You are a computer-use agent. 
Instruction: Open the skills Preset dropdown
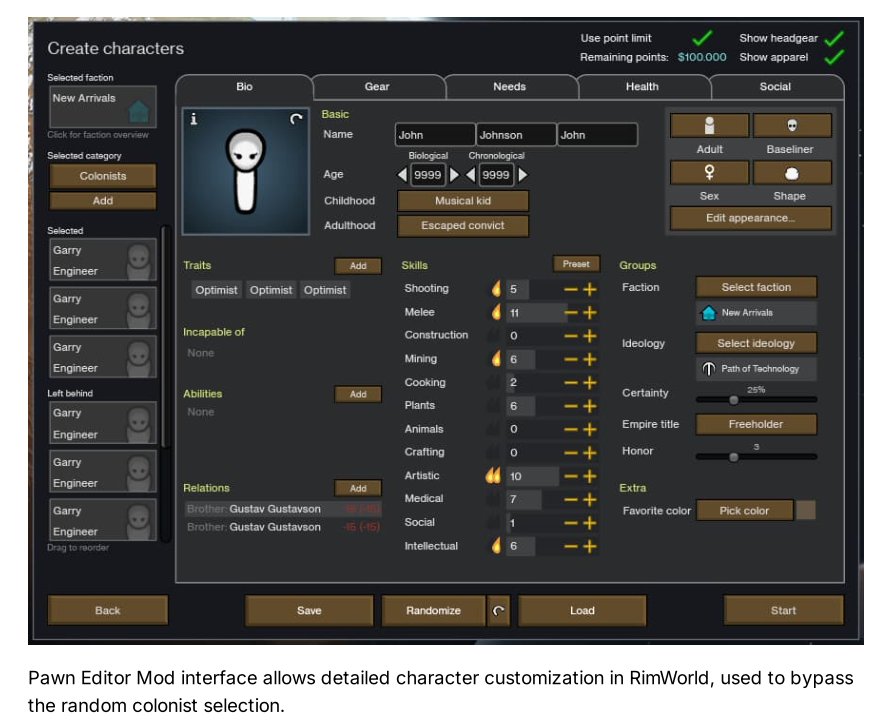pos(576,264)
